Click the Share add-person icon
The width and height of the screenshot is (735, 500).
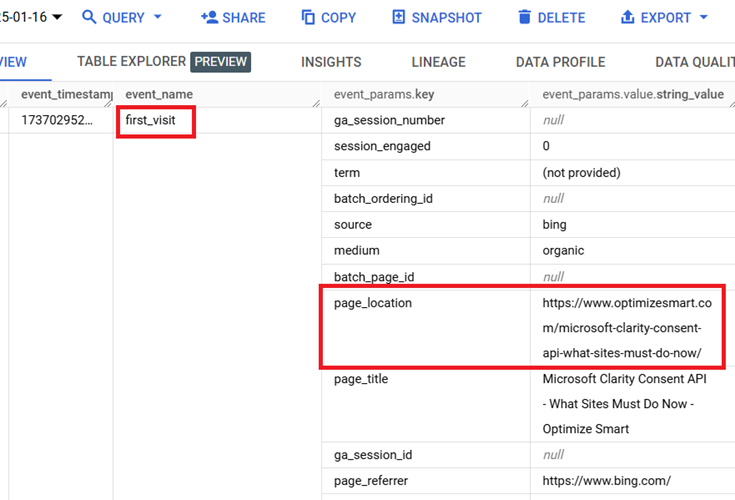pyautogui.click(x=209, y=18)
